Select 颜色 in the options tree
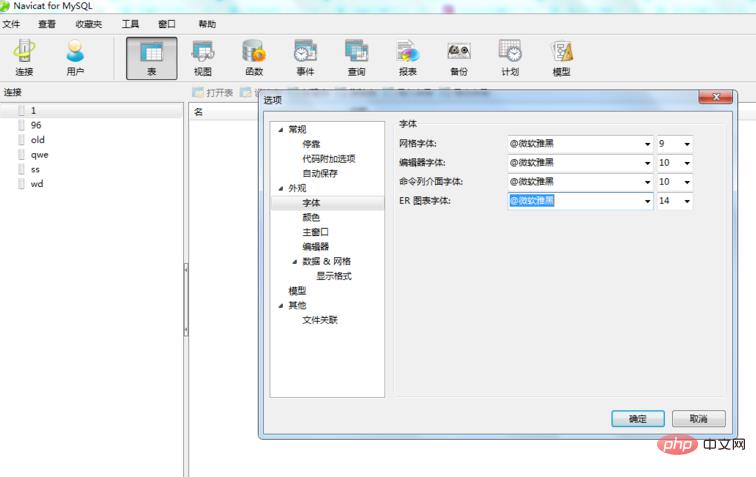This screenshot has width=756, height=477. [311, 217]
